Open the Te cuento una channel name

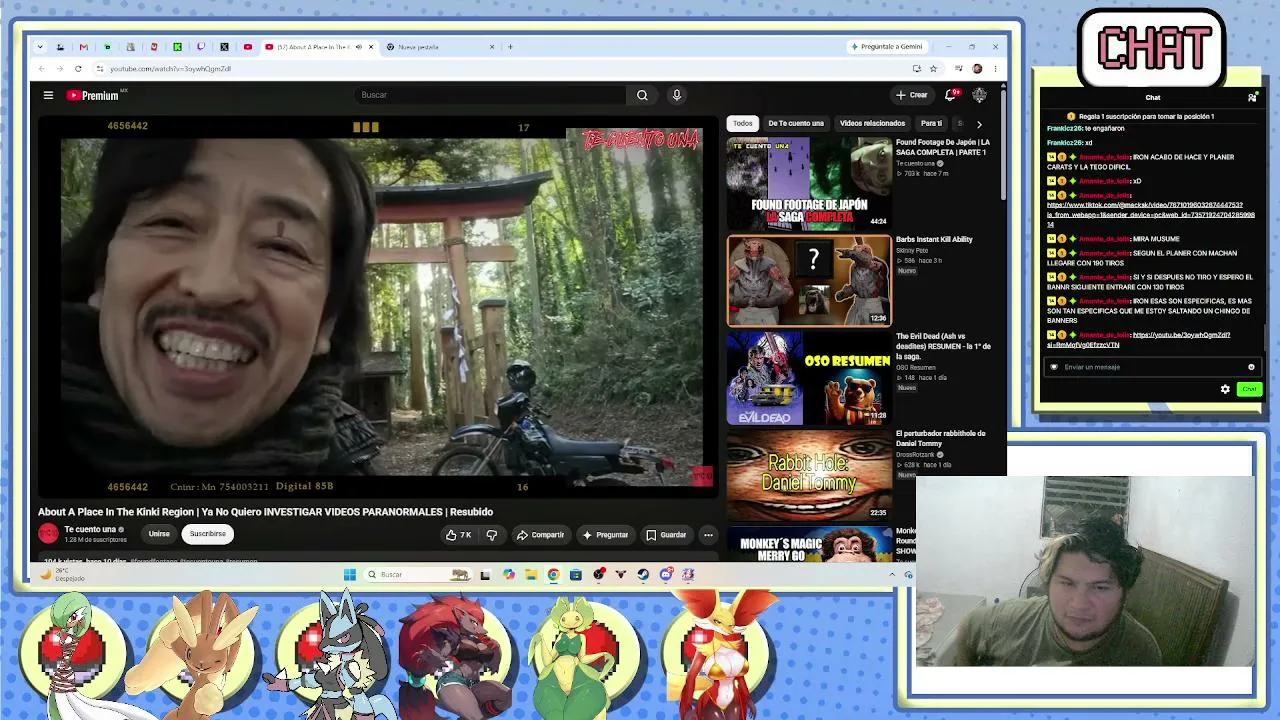click(90, 530)
